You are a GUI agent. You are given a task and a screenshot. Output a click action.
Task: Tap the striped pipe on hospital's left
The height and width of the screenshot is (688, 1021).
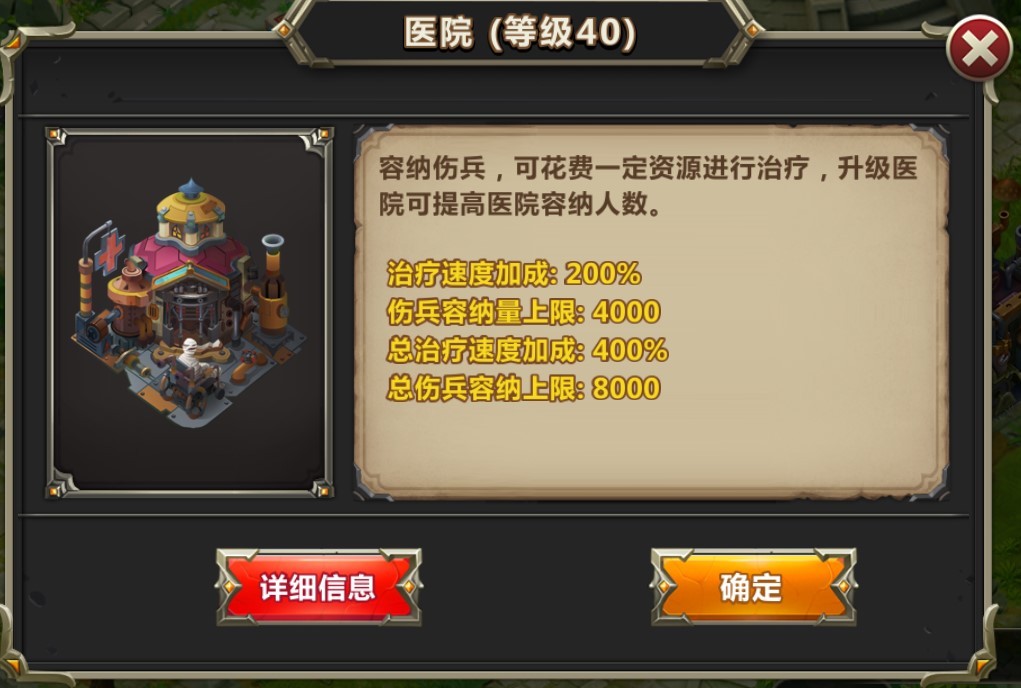tap(86, 286)
